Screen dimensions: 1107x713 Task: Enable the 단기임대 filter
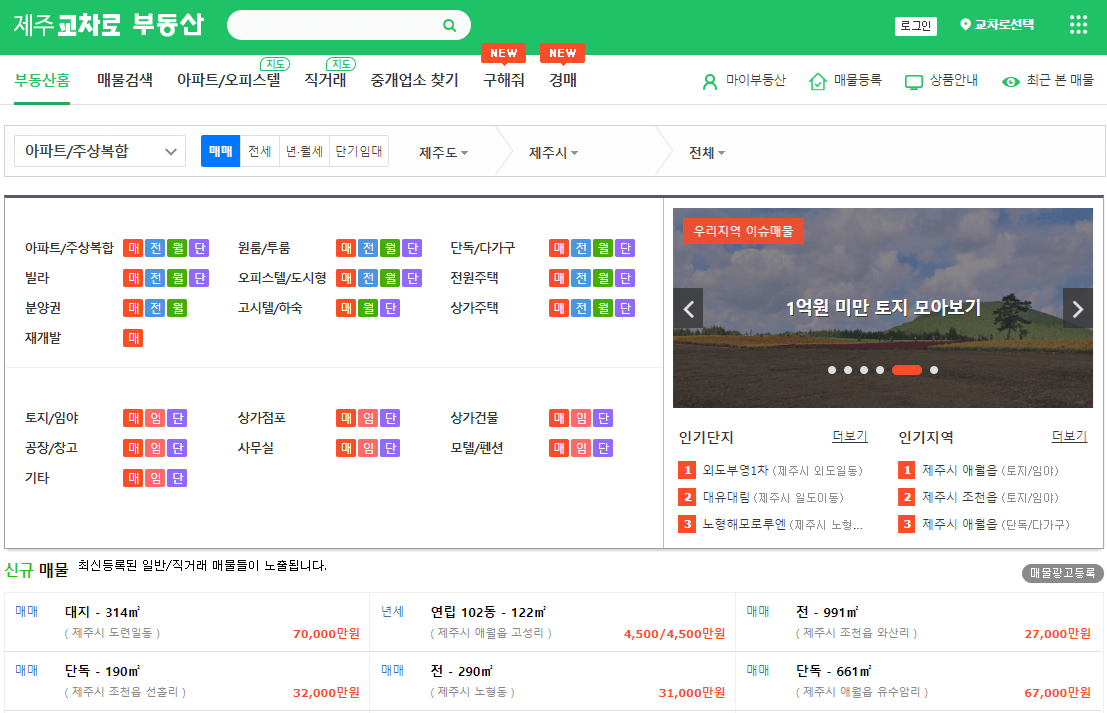[x=357, y=150]
